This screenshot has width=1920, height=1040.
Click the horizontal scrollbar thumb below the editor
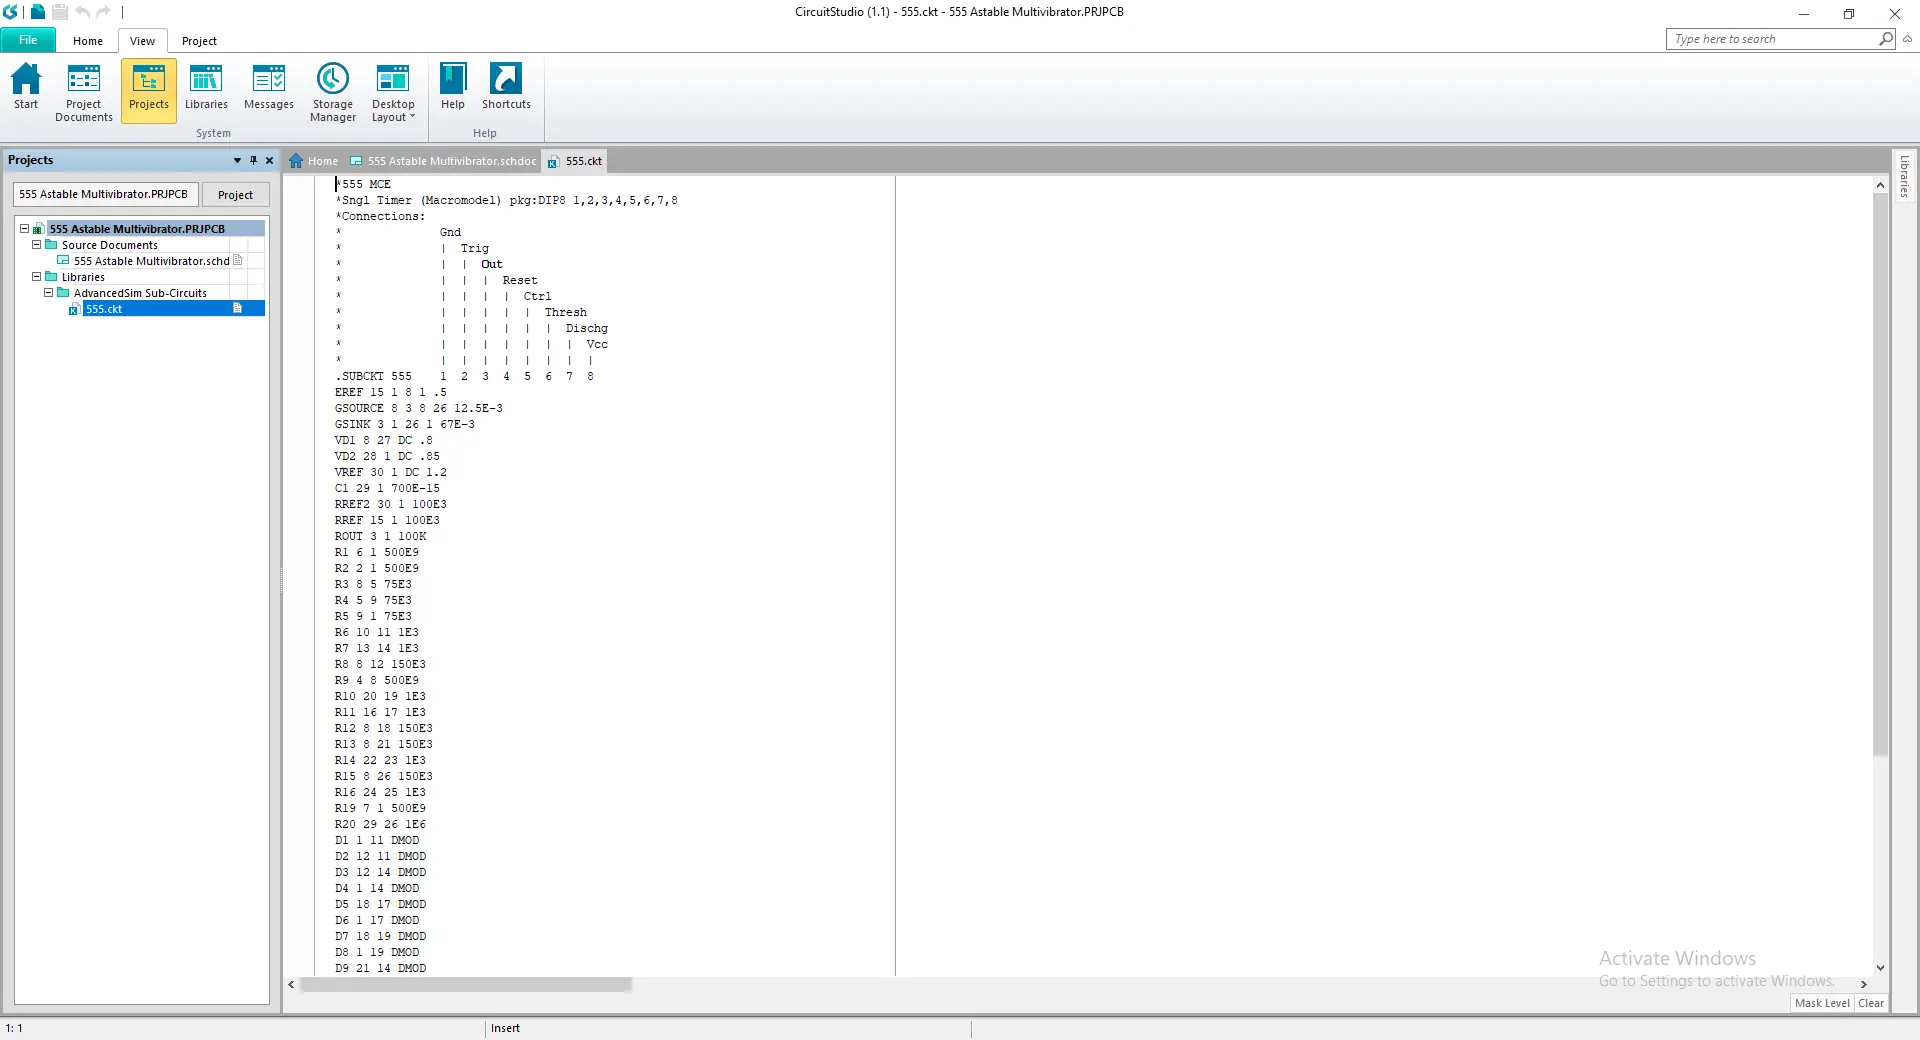[x=466, y=985]
